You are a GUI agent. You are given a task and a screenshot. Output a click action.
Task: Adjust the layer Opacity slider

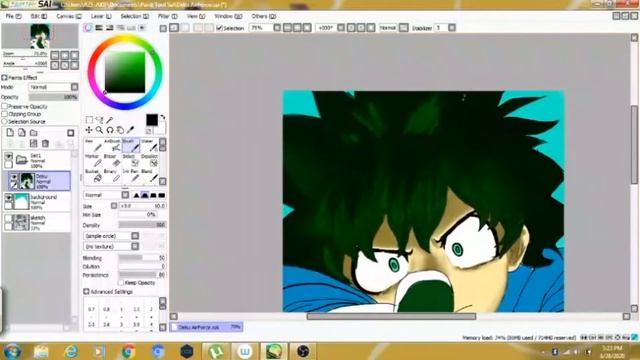53,97
